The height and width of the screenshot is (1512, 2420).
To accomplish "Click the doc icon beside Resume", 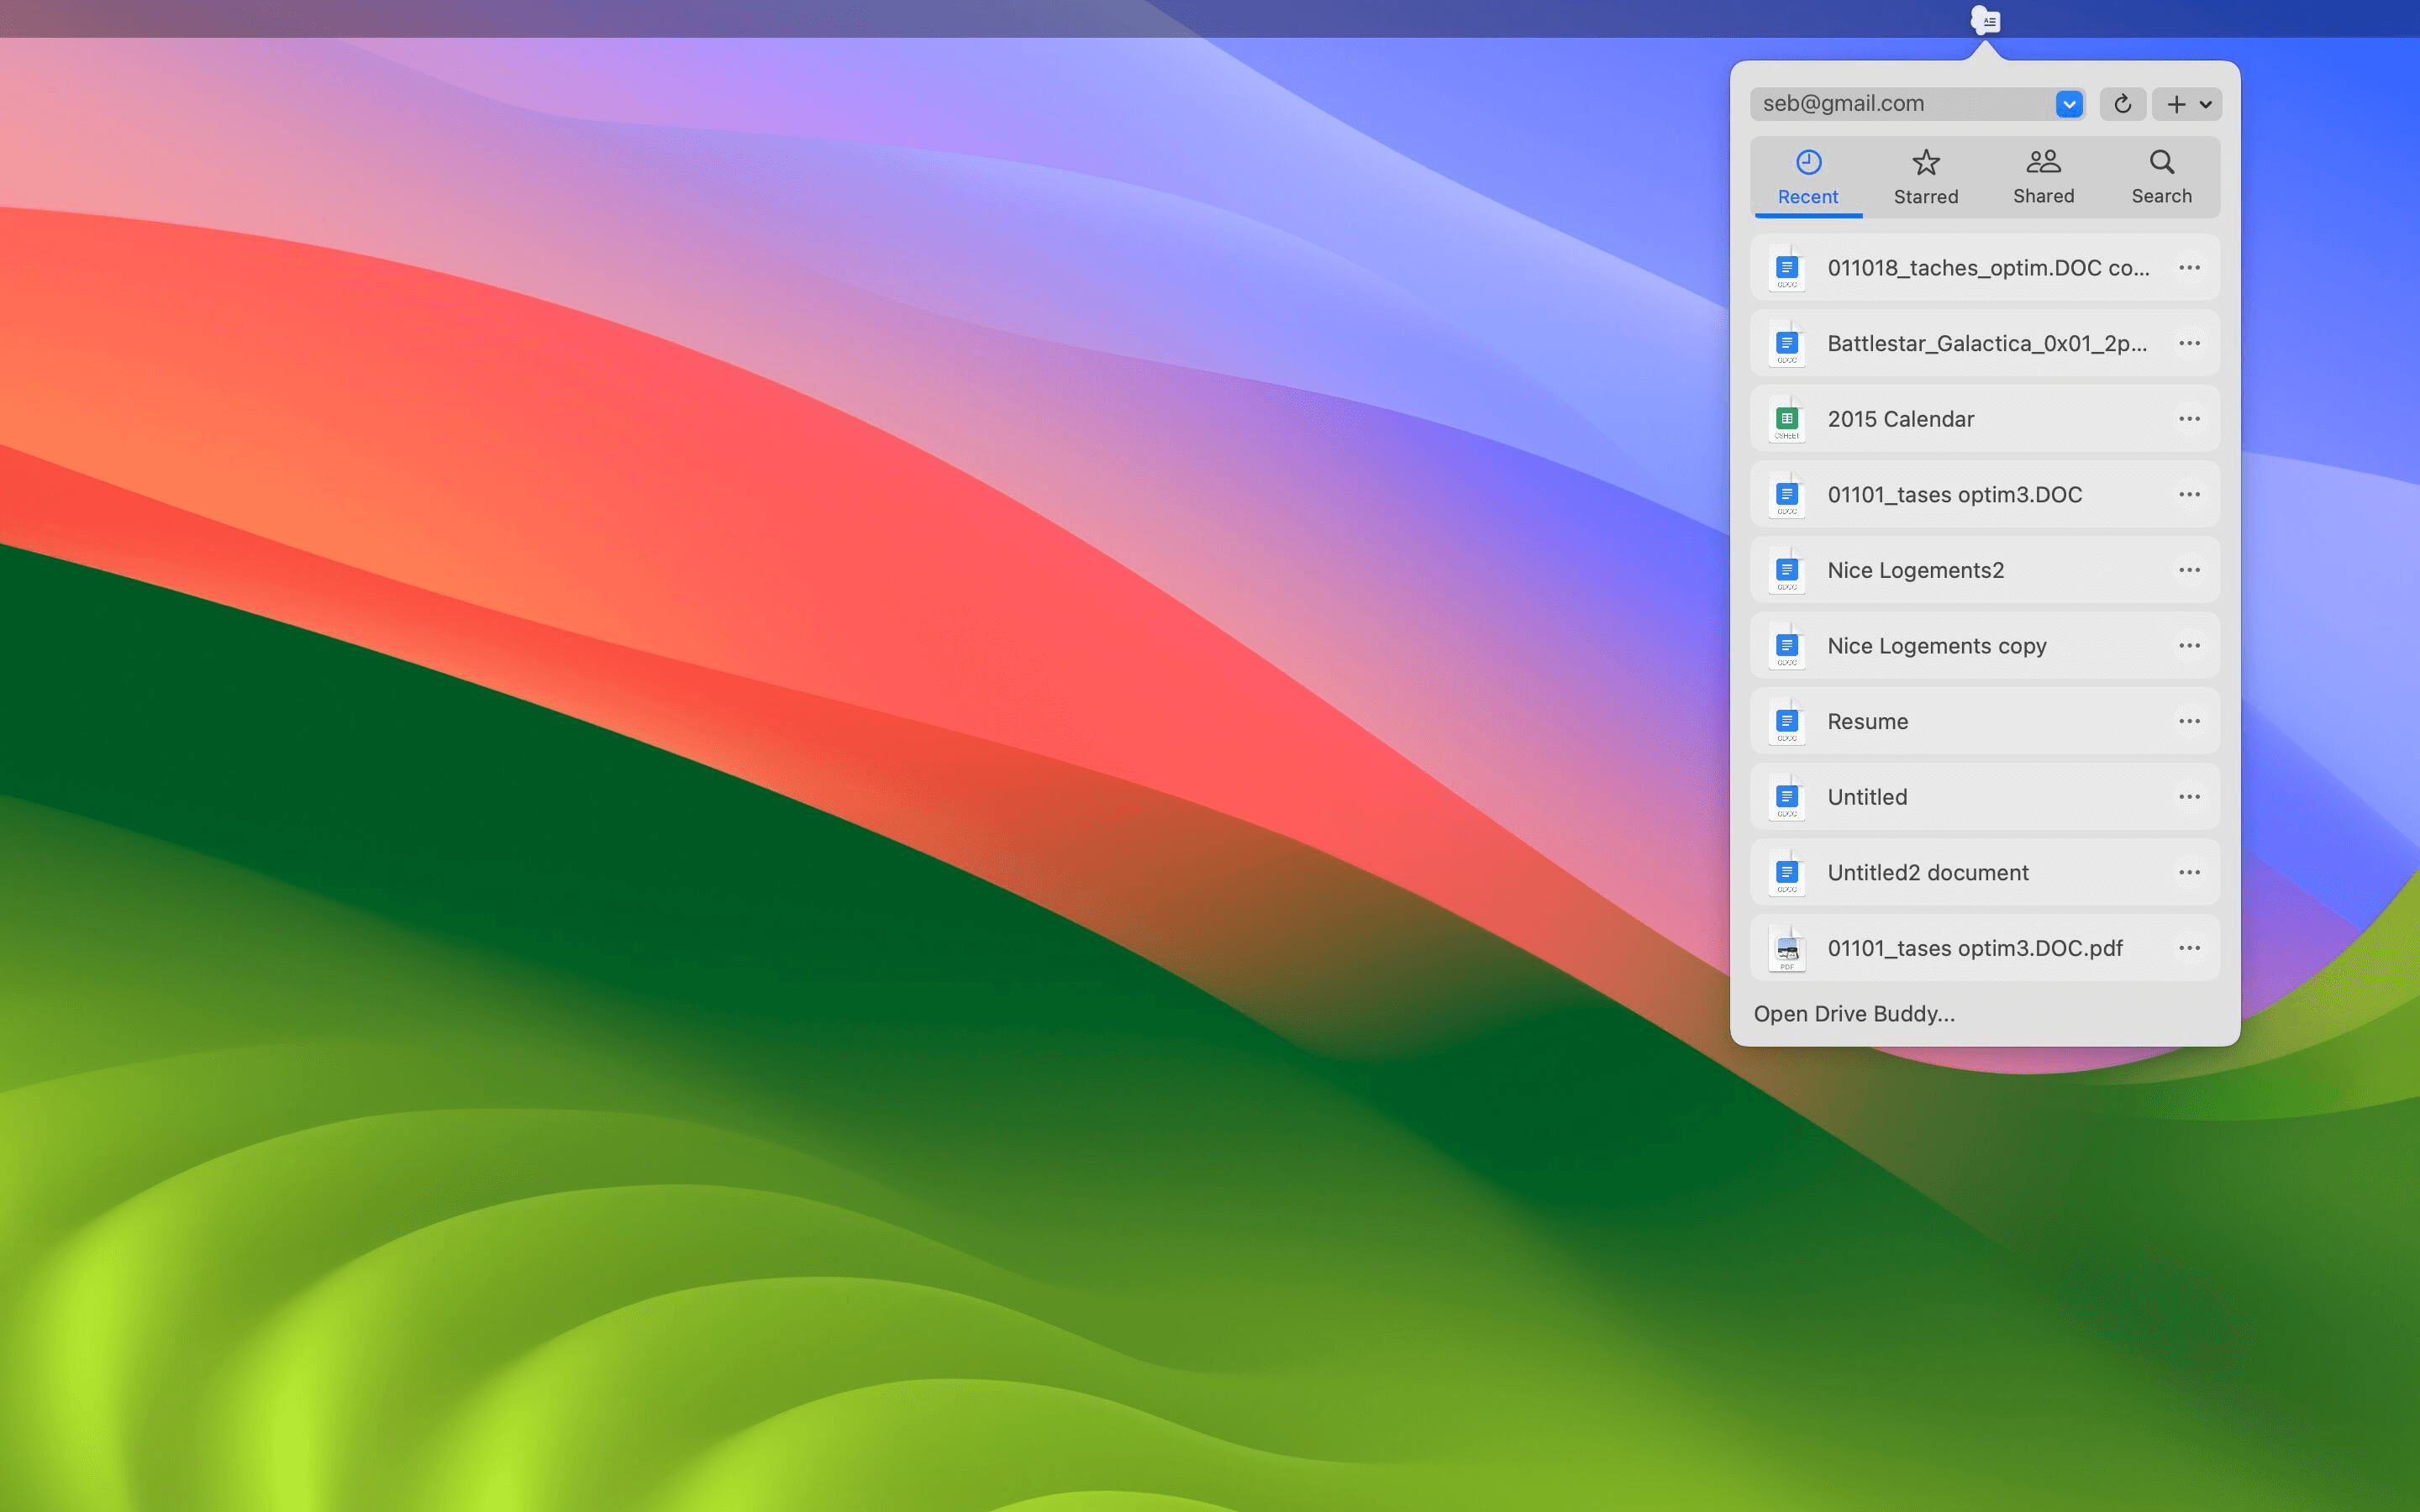I will point(1786,722).
